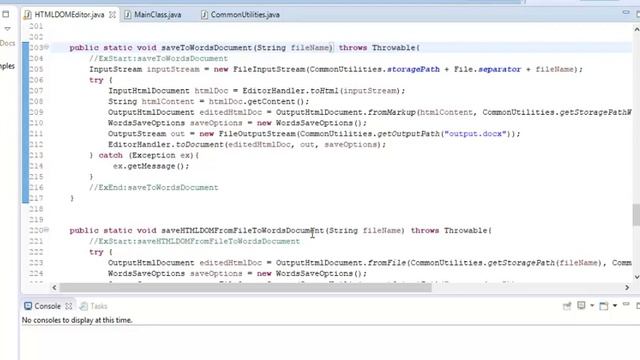Click the catch keyword on line 213
This screenshot has height=360, width=640.
(111, 156)
